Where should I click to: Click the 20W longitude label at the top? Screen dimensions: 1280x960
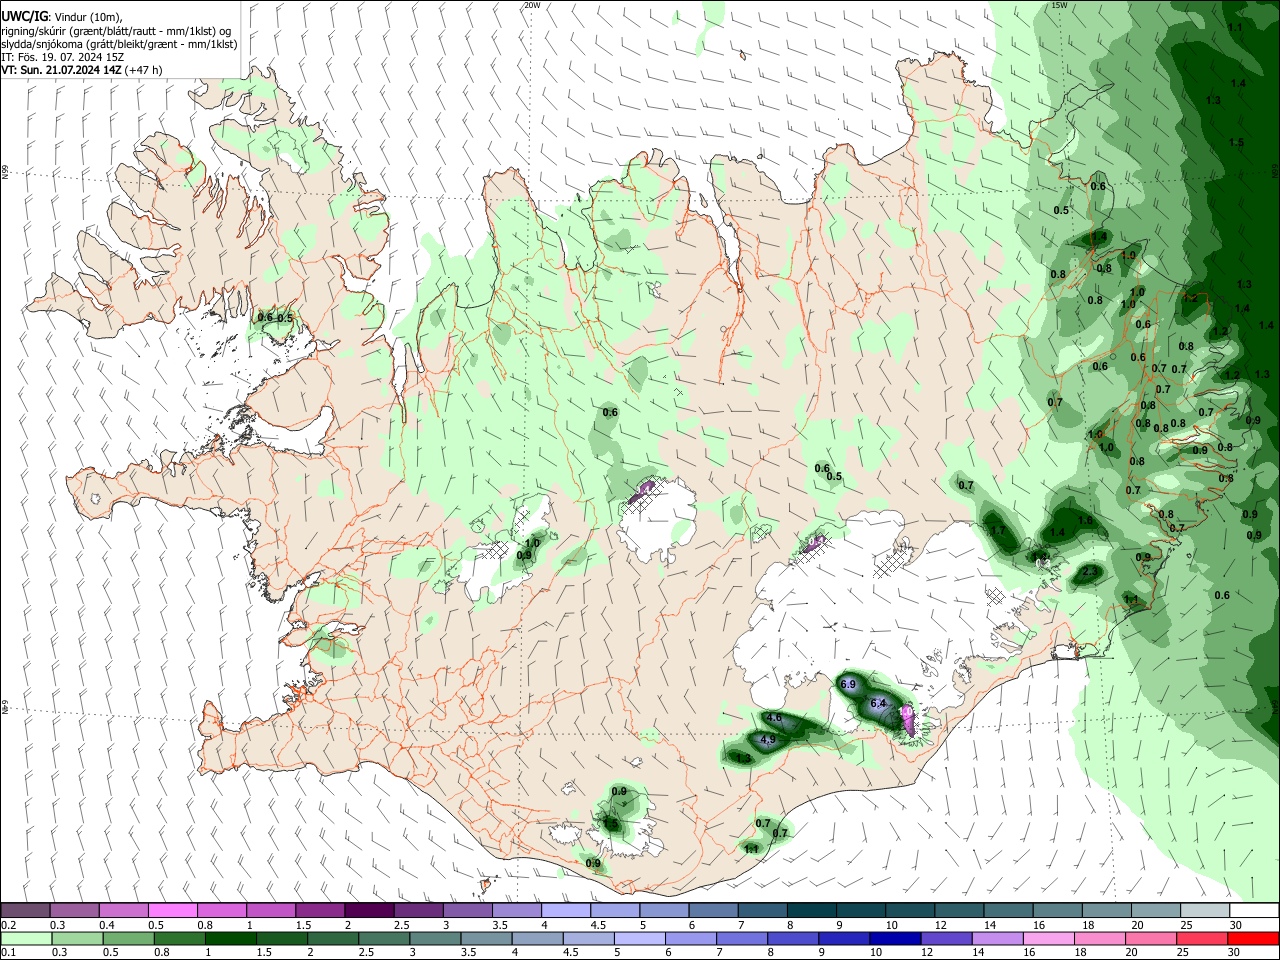[532, 5]
